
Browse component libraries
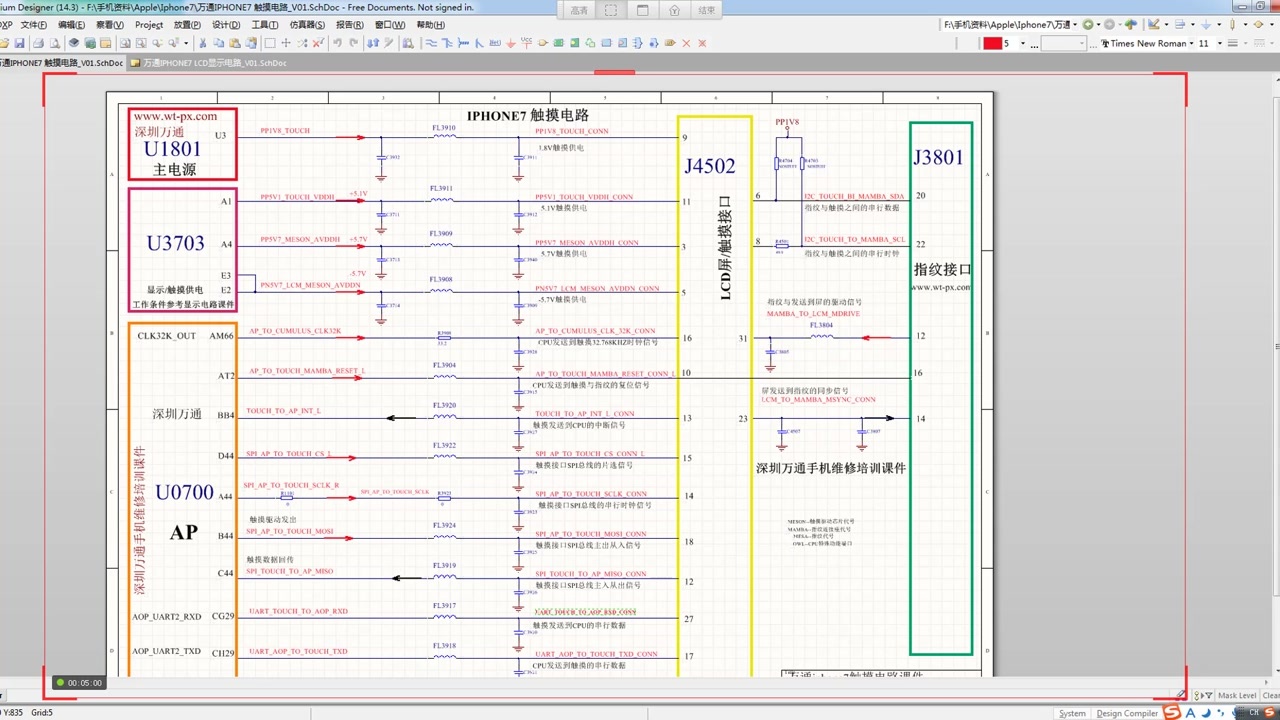pyautogui.click(x=408, y=43)
